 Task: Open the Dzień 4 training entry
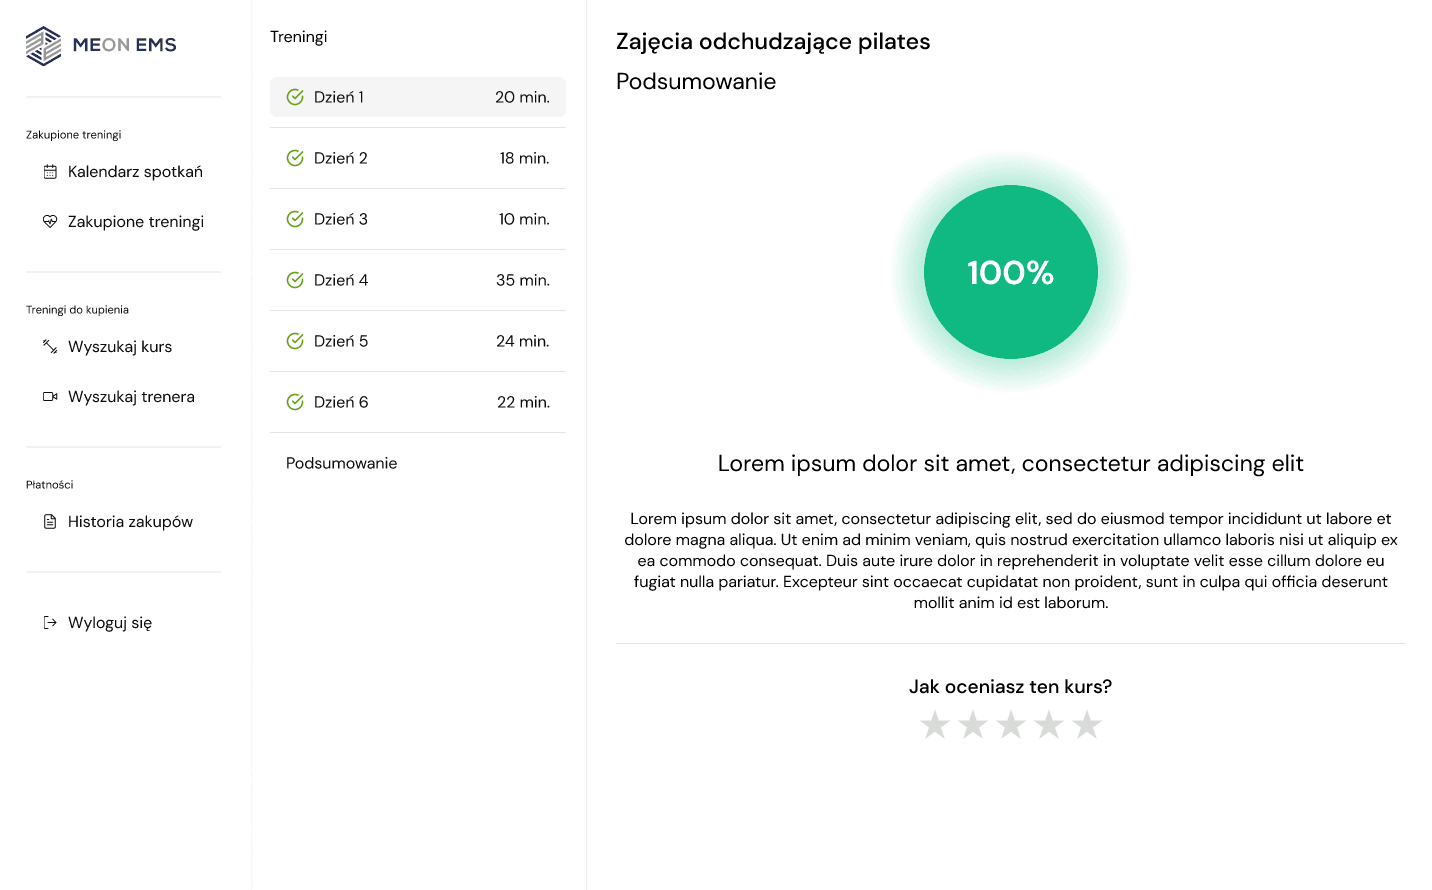coord(417,280)
